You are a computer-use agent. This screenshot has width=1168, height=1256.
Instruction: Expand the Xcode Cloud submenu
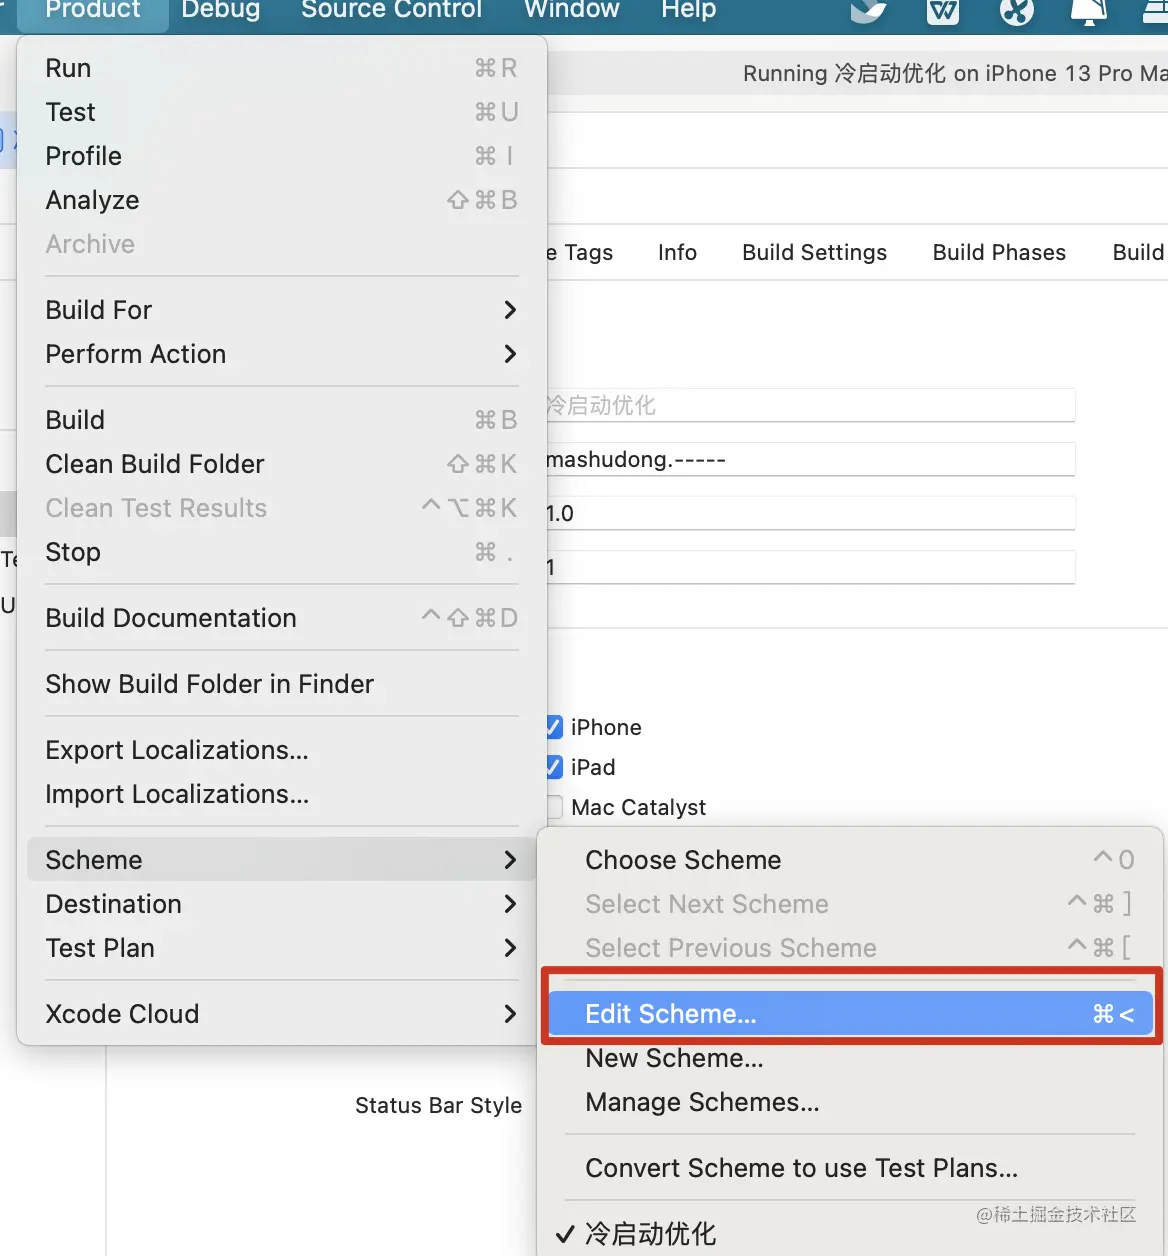pyautogui.click(x=282, y=1014)
